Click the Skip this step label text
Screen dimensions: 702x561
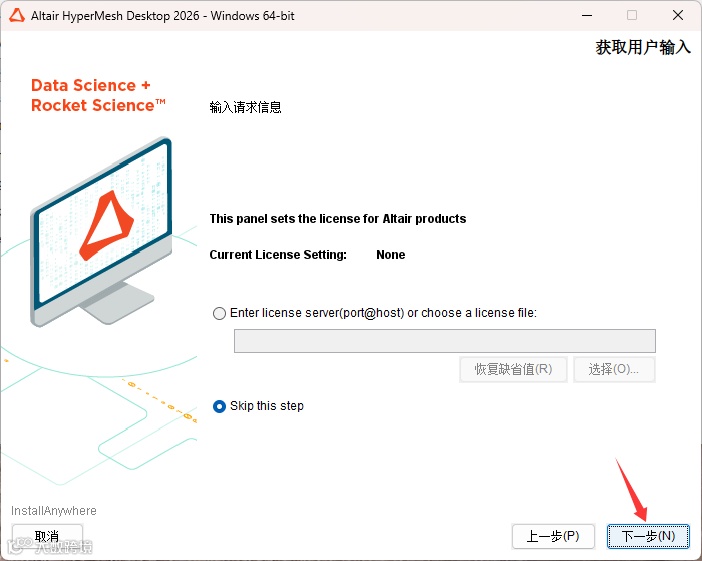(267, 406)
